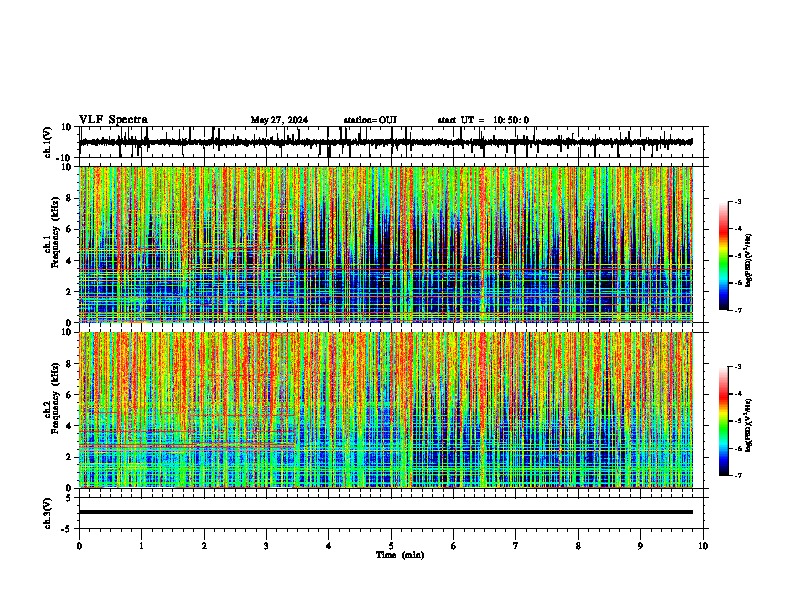
Task: Click time axis tick label "8"
Action: tap(578, 546)
